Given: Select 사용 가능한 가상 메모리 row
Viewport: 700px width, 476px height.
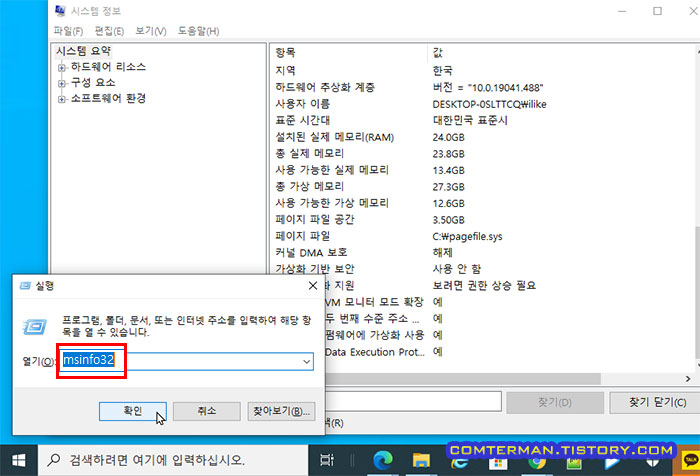Looking at the screenshot, I should click(x=482, y=203).
